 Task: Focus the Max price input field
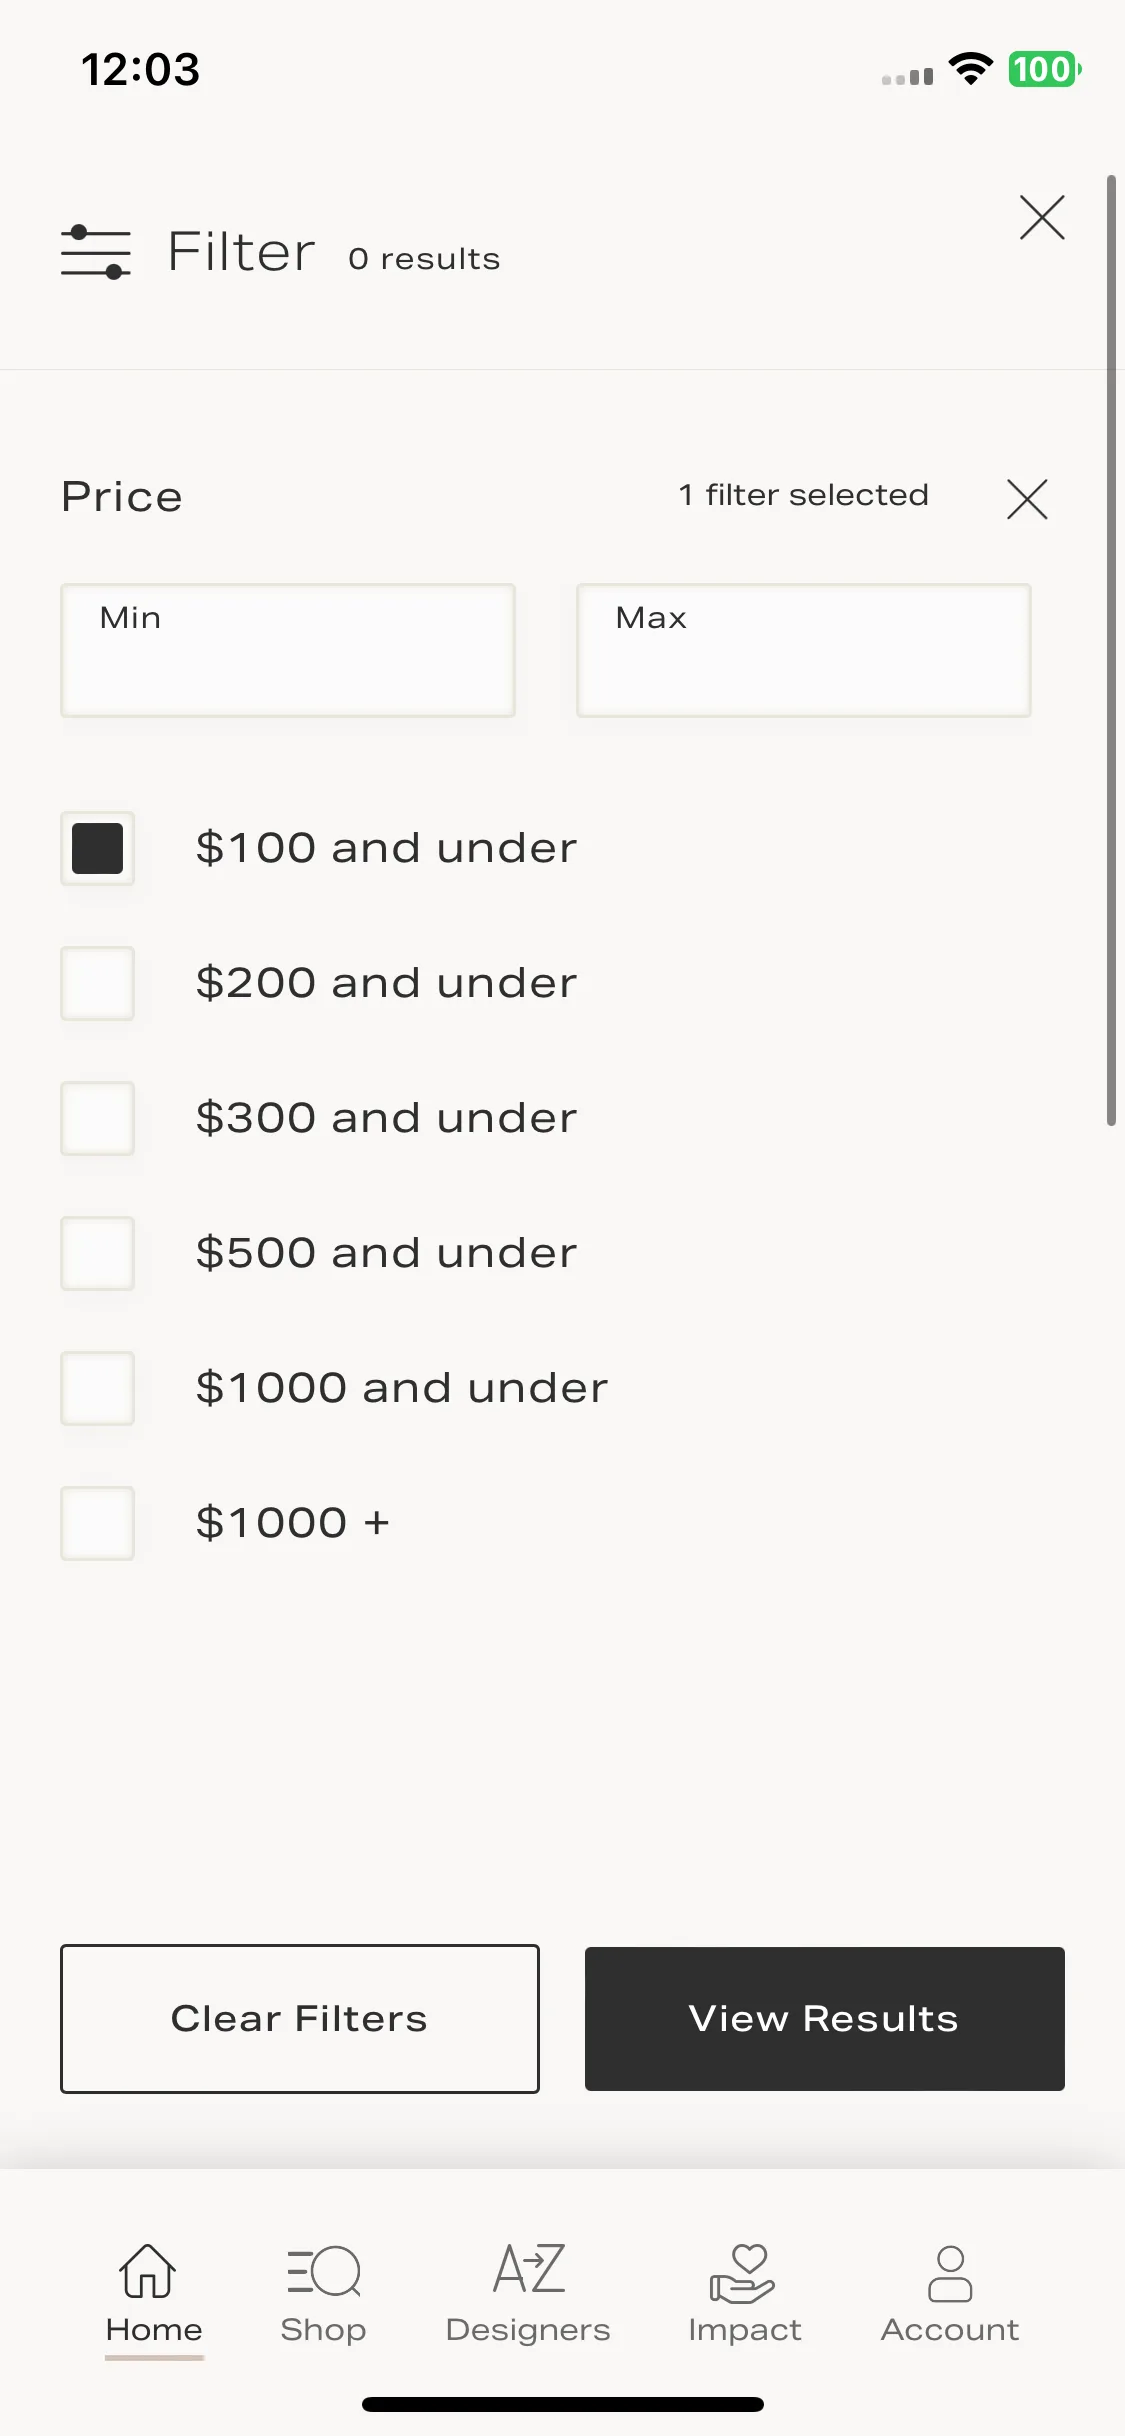804,650
